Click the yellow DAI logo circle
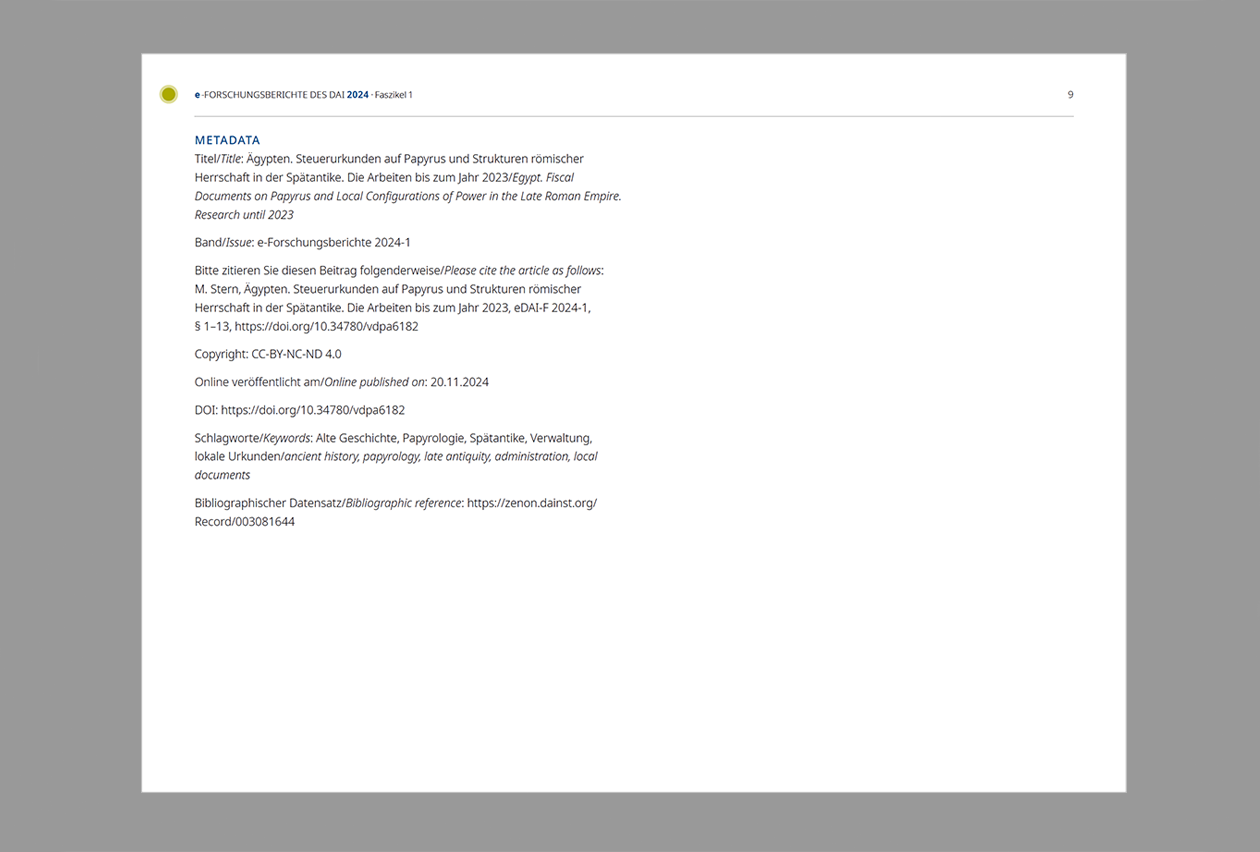Image resolution: width=1260 pixels, height=852 pixels. [168, 93]
